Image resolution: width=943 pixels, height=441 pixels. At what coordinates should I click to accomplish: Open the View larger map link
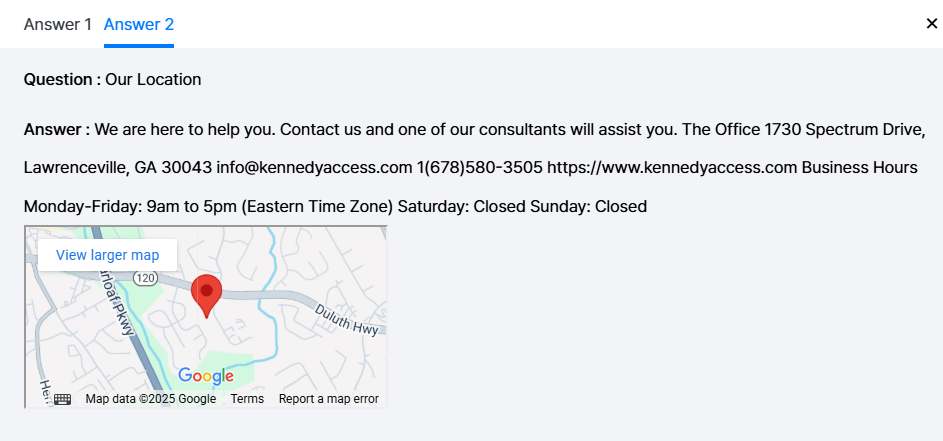(107, 255)
